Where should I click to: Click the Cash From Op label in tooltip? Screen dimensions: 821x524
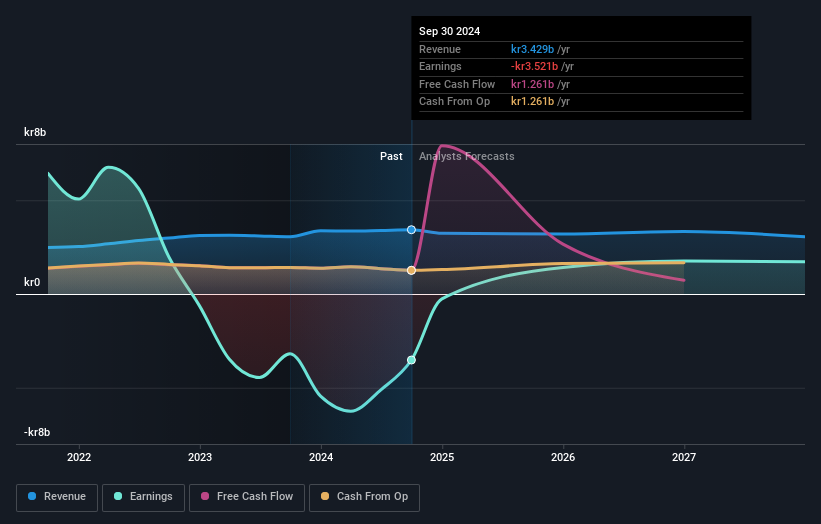click(x=454, y=102)
